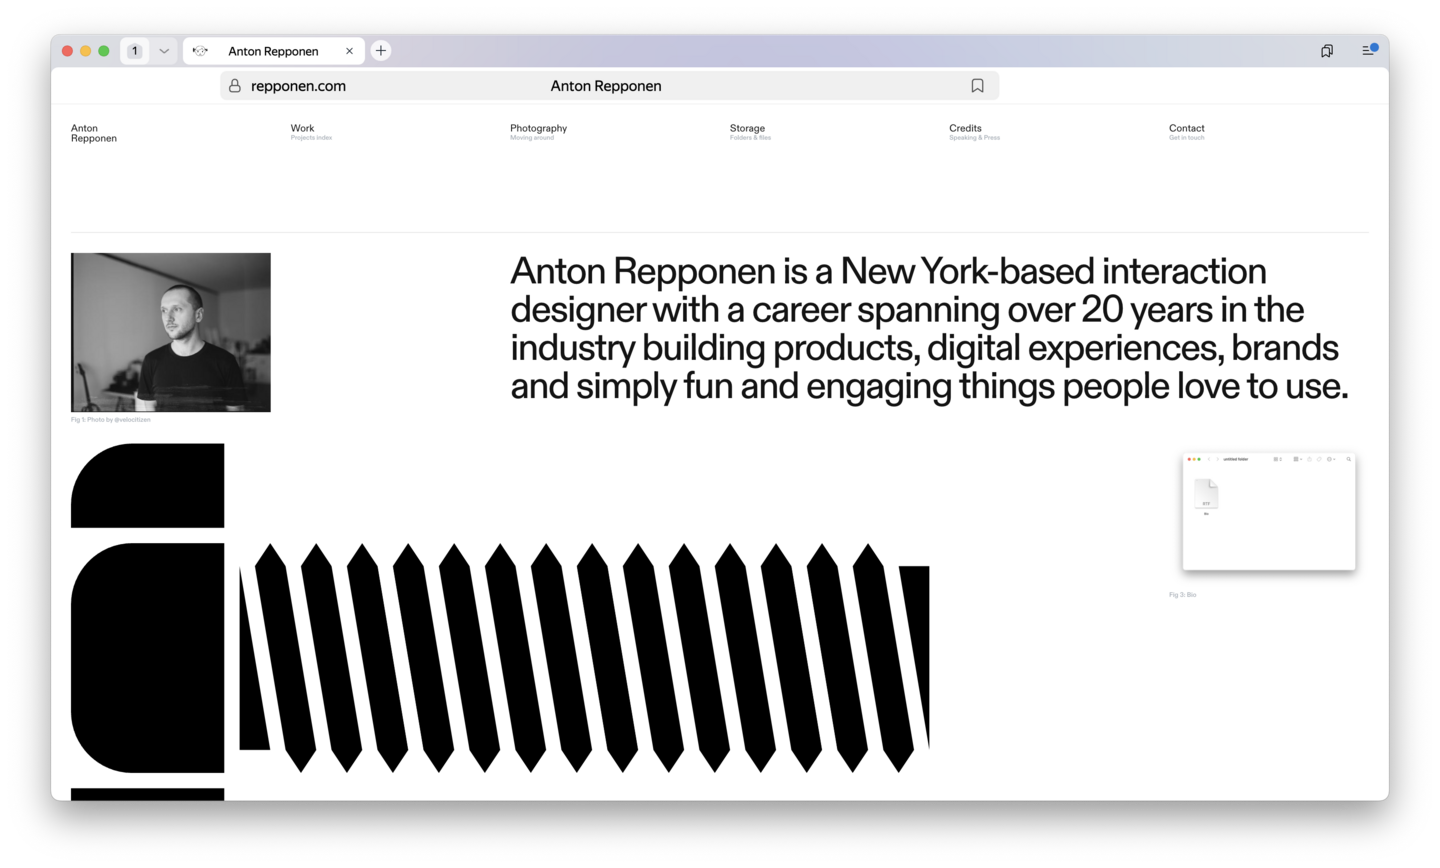Open the tab count button showing 1
The height and width of the screenshot is (868, 1440).
pos(135,51)
